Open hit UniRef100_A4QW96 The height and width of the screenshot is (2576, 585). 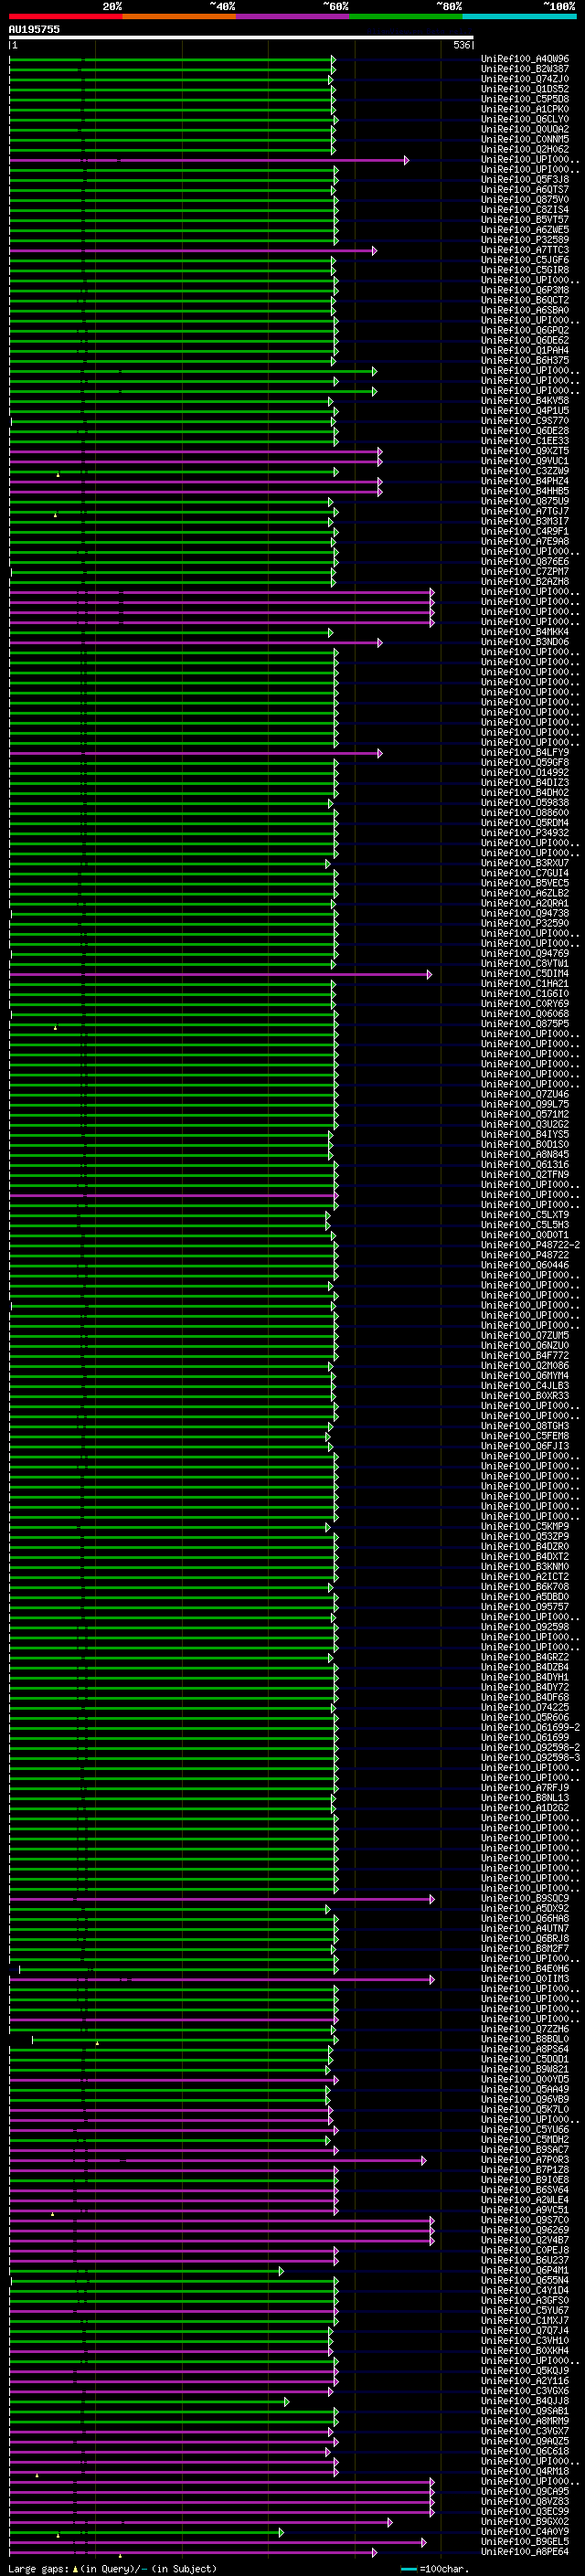[x=525, y=59]
